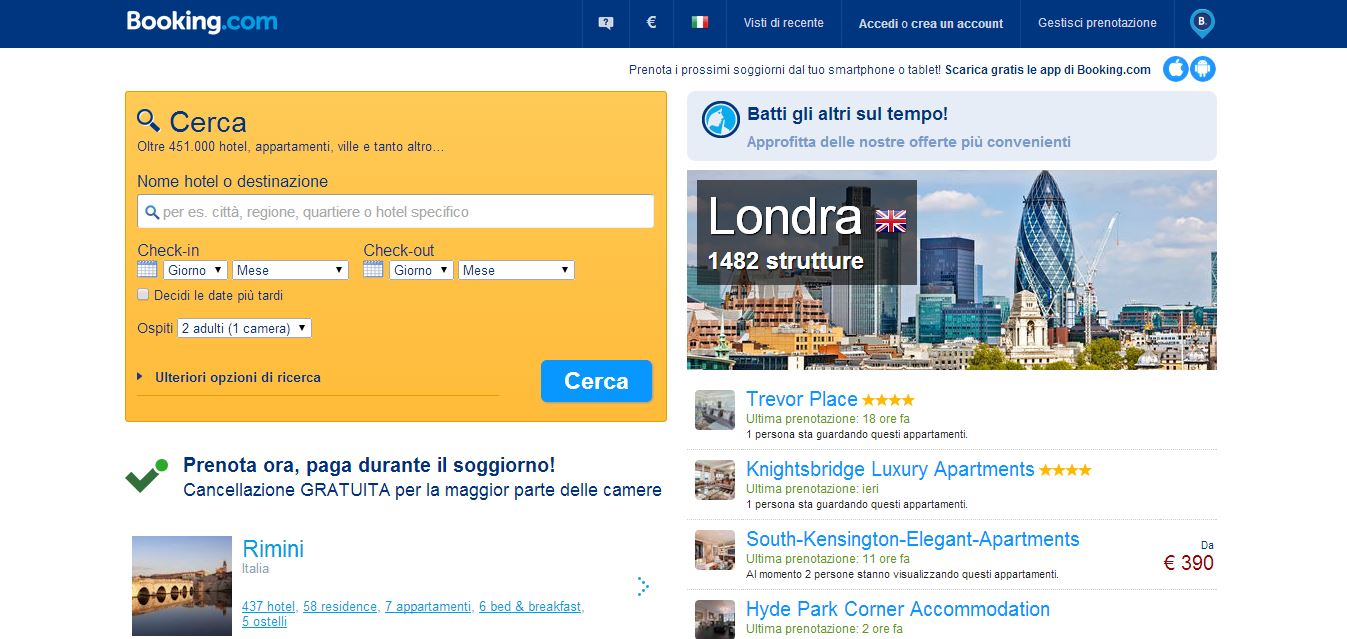Open 'Accedi o crea un account'
1347x639 pixels.
click(931, 24)
